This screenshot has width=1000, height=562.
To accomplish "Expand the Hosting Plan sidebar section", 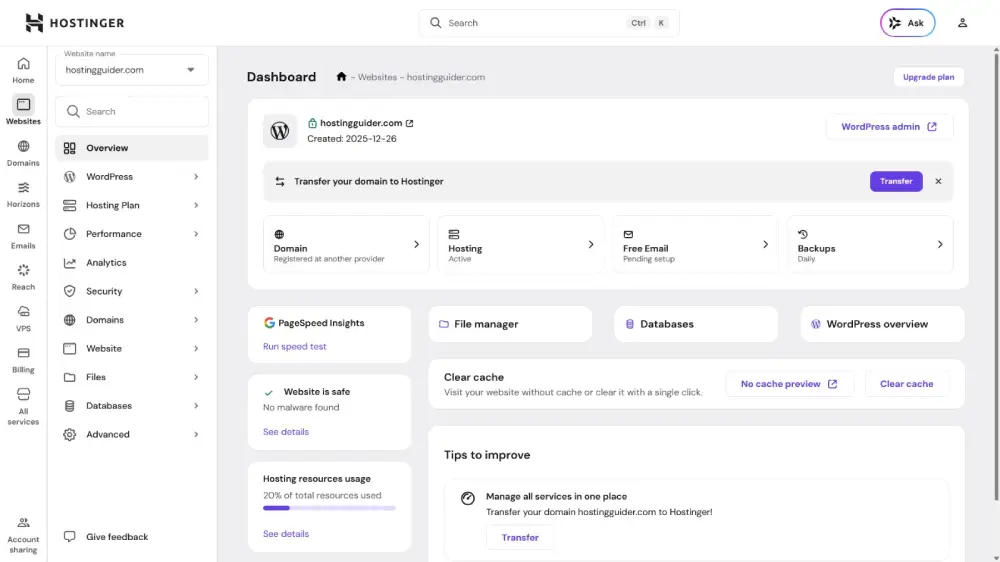I will pos(131,205).
